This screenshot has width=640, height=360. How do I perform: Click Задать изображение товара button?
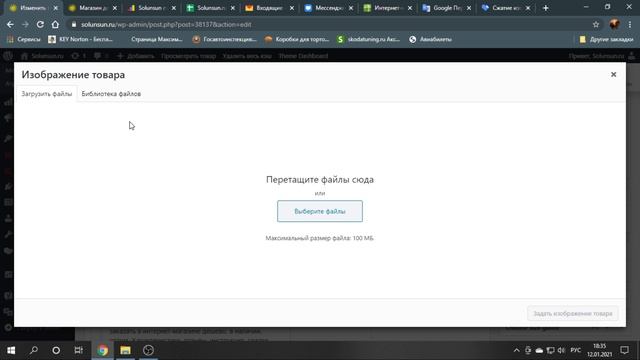[x=573, y=313]
